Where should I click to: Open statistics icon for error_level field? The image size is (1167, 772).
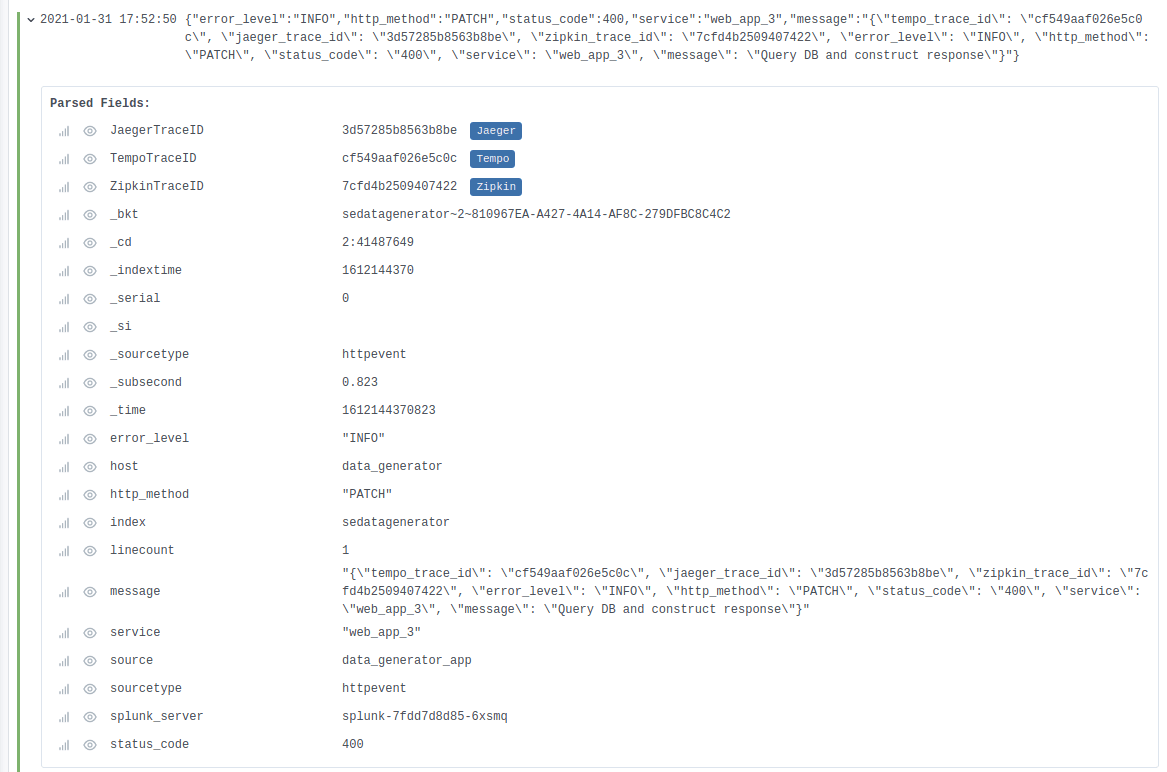tap(64, 439)
